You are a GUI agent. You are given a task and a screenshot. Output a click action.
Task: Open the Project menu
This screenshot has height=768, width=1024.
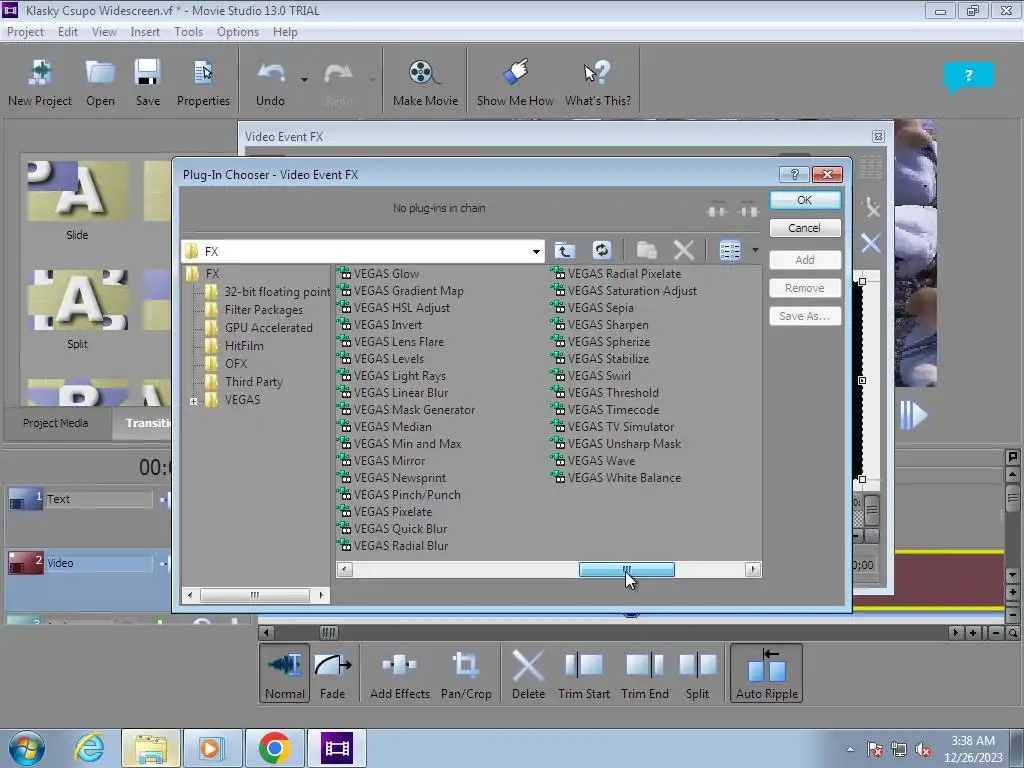point(25,31)
